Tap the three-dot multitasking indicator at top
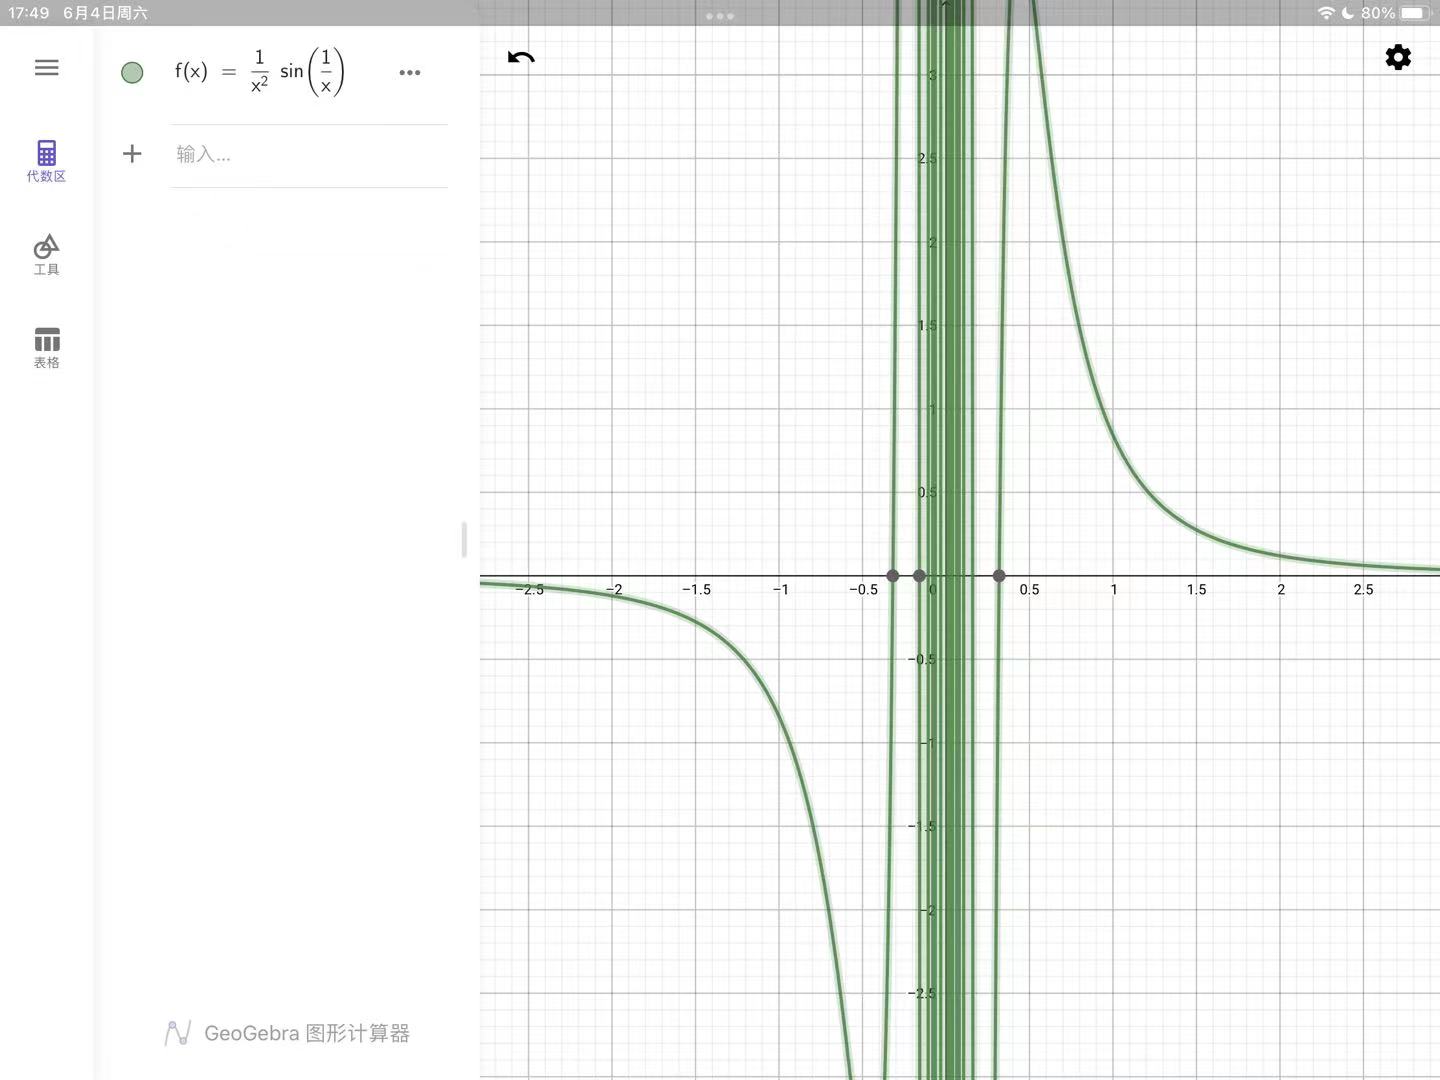 (x=720, y=16)
